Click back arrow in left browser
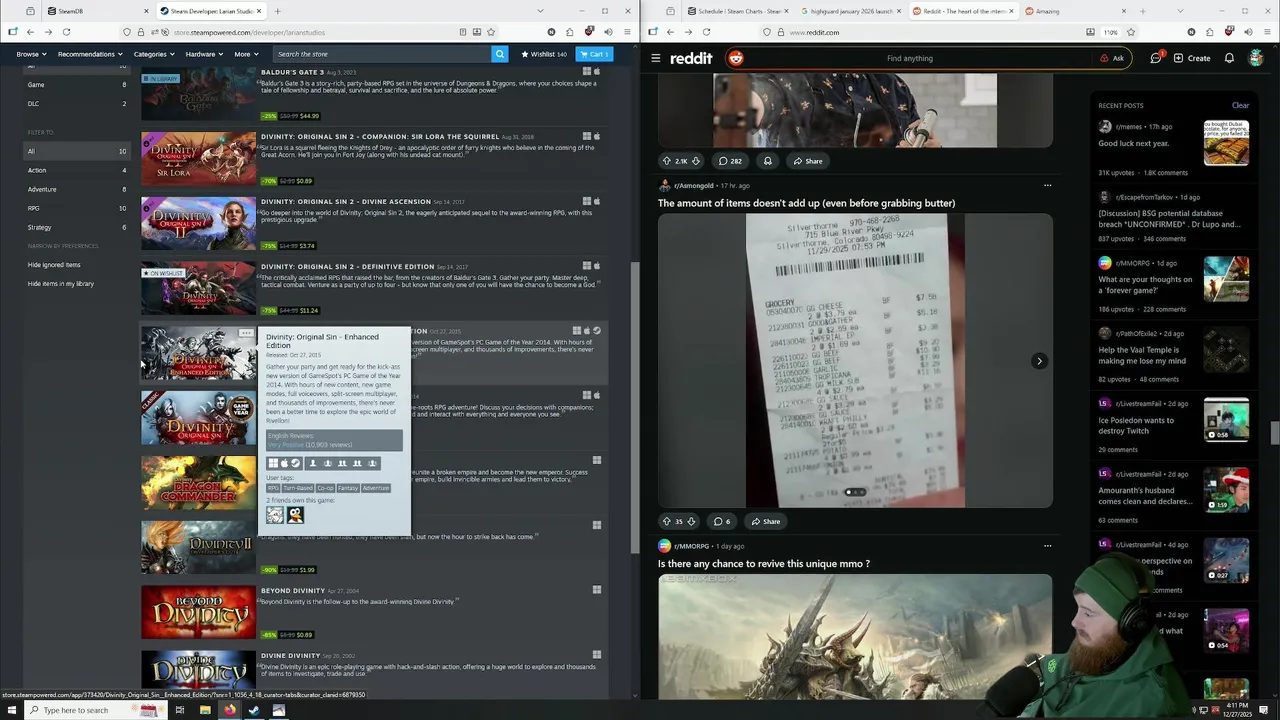The width and height of the screenshot is (1280, 720). (31, 32)
